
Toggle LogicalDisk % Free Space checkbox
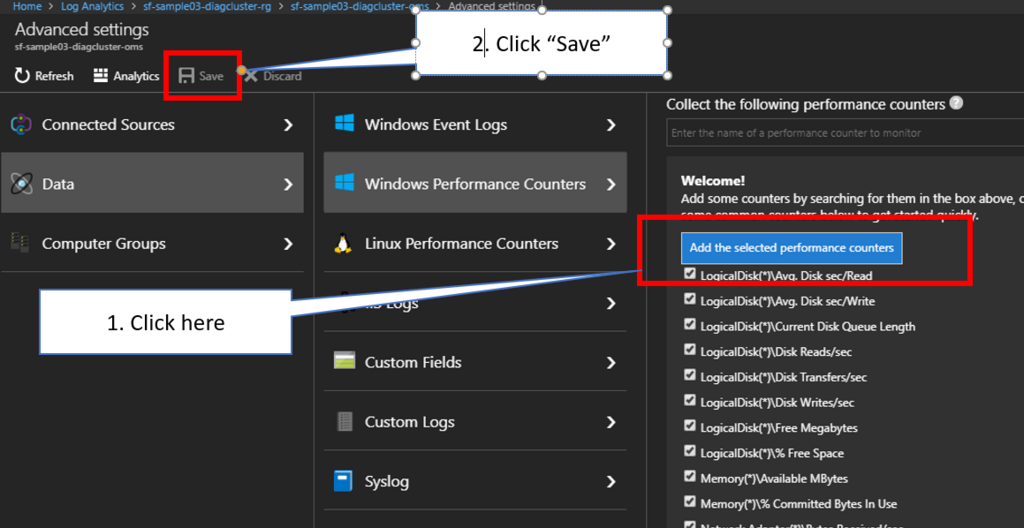point(690,451)
